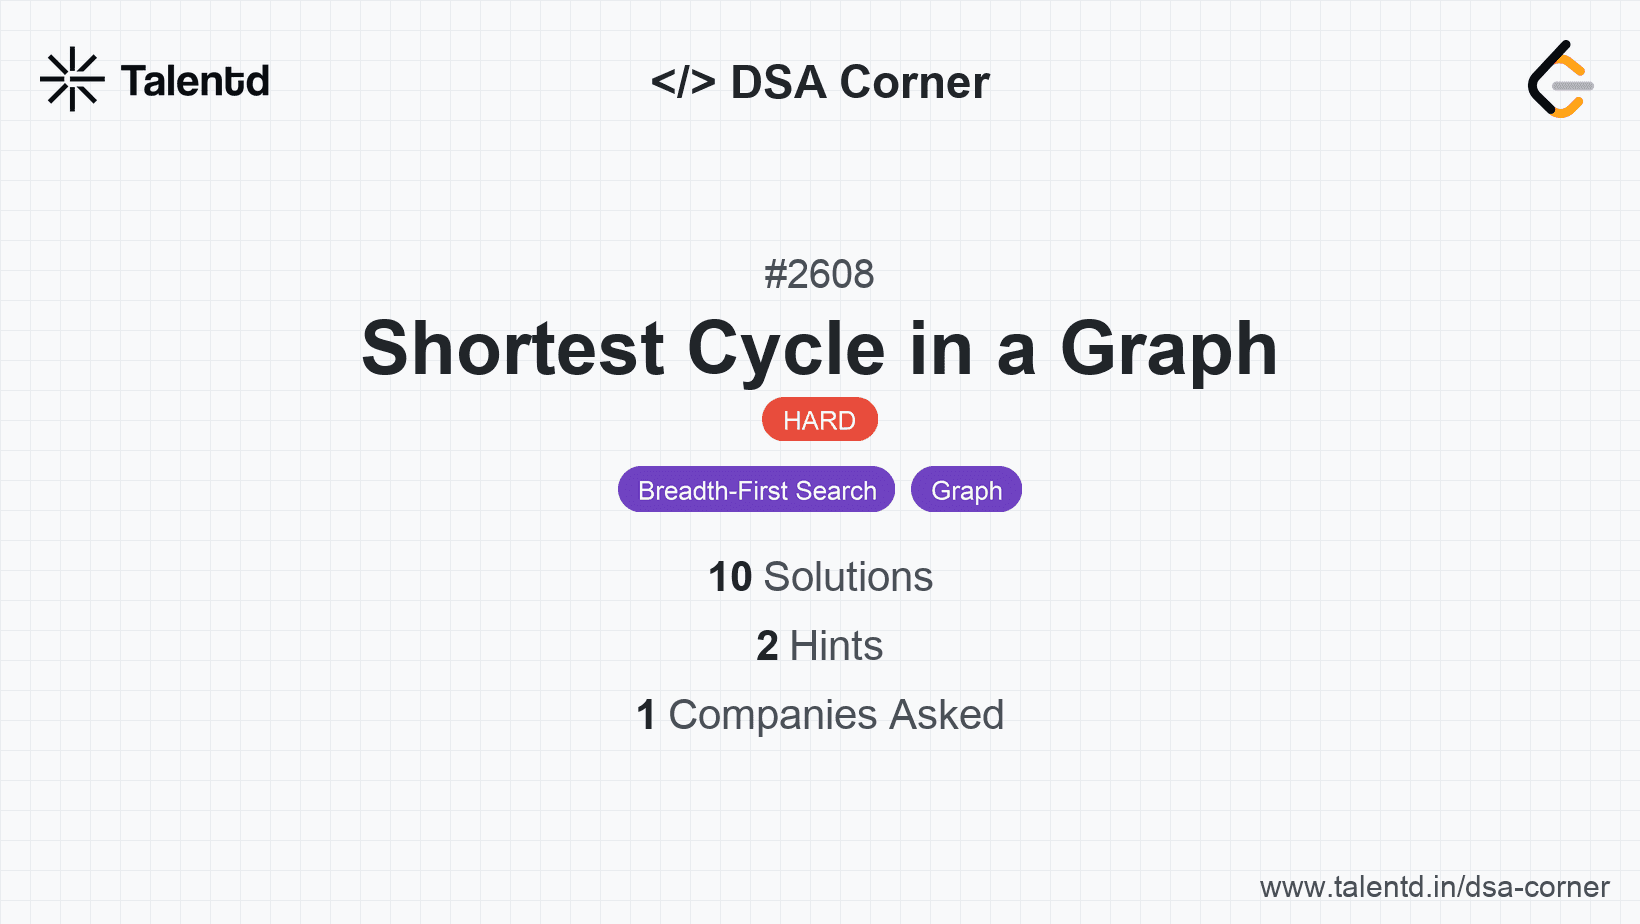The height and width of the screenshot is (924, 1640).
Task: Click the word Cycle in the title
Action: pyautogui.click(x=786, y=348)
